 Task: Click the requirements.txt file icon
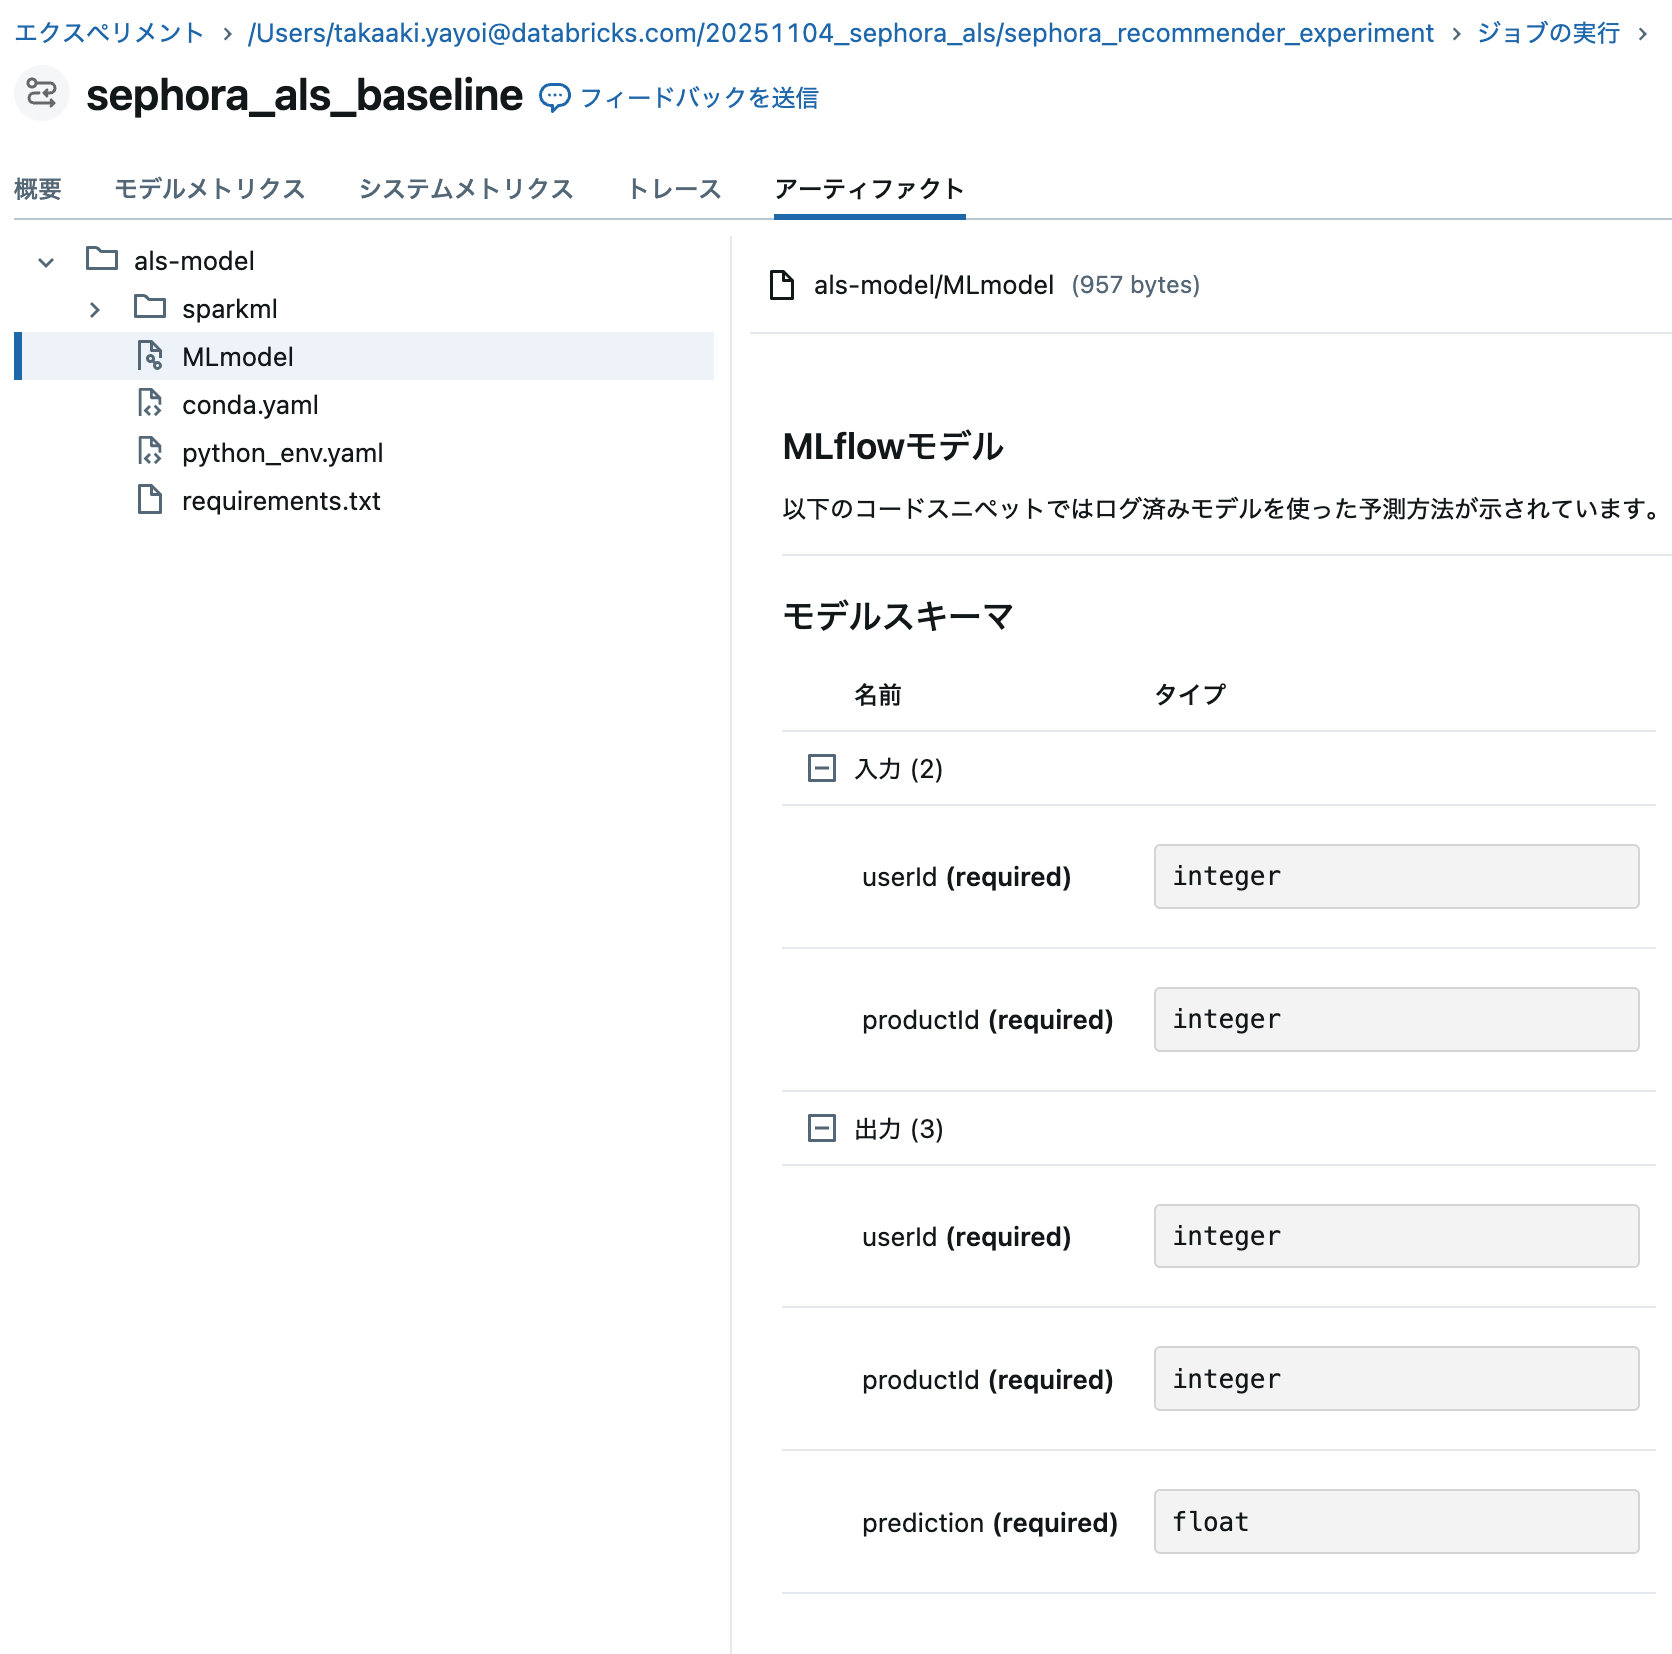[150, 499]
